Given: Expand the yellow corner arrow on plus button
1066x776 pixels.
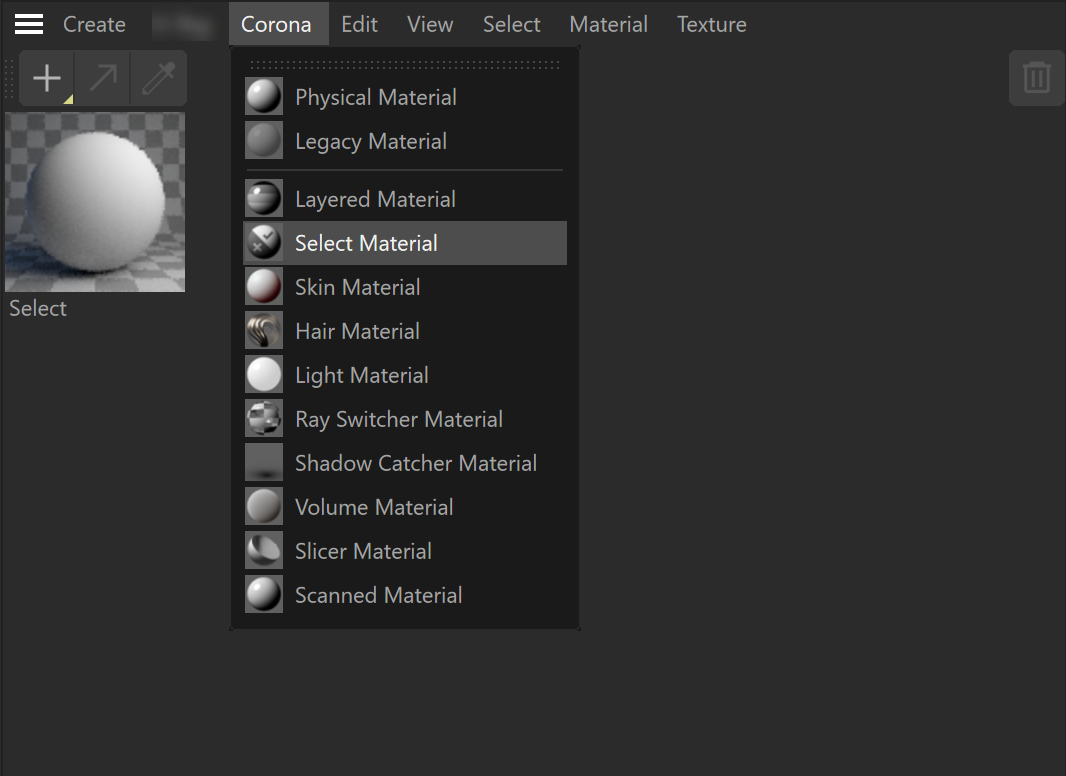Looking at the screenshot, I should pos(68,99).
